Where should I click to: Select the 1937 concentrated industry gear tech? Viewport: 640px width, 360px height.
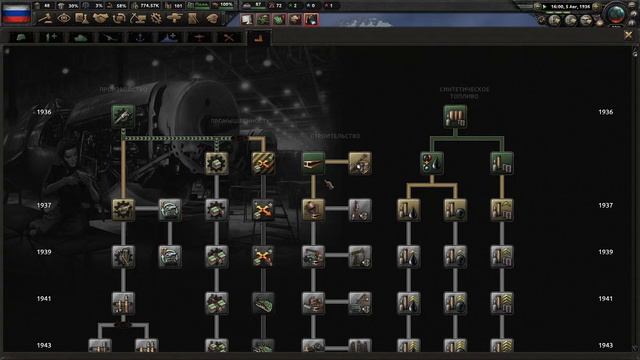pos(216,209)
